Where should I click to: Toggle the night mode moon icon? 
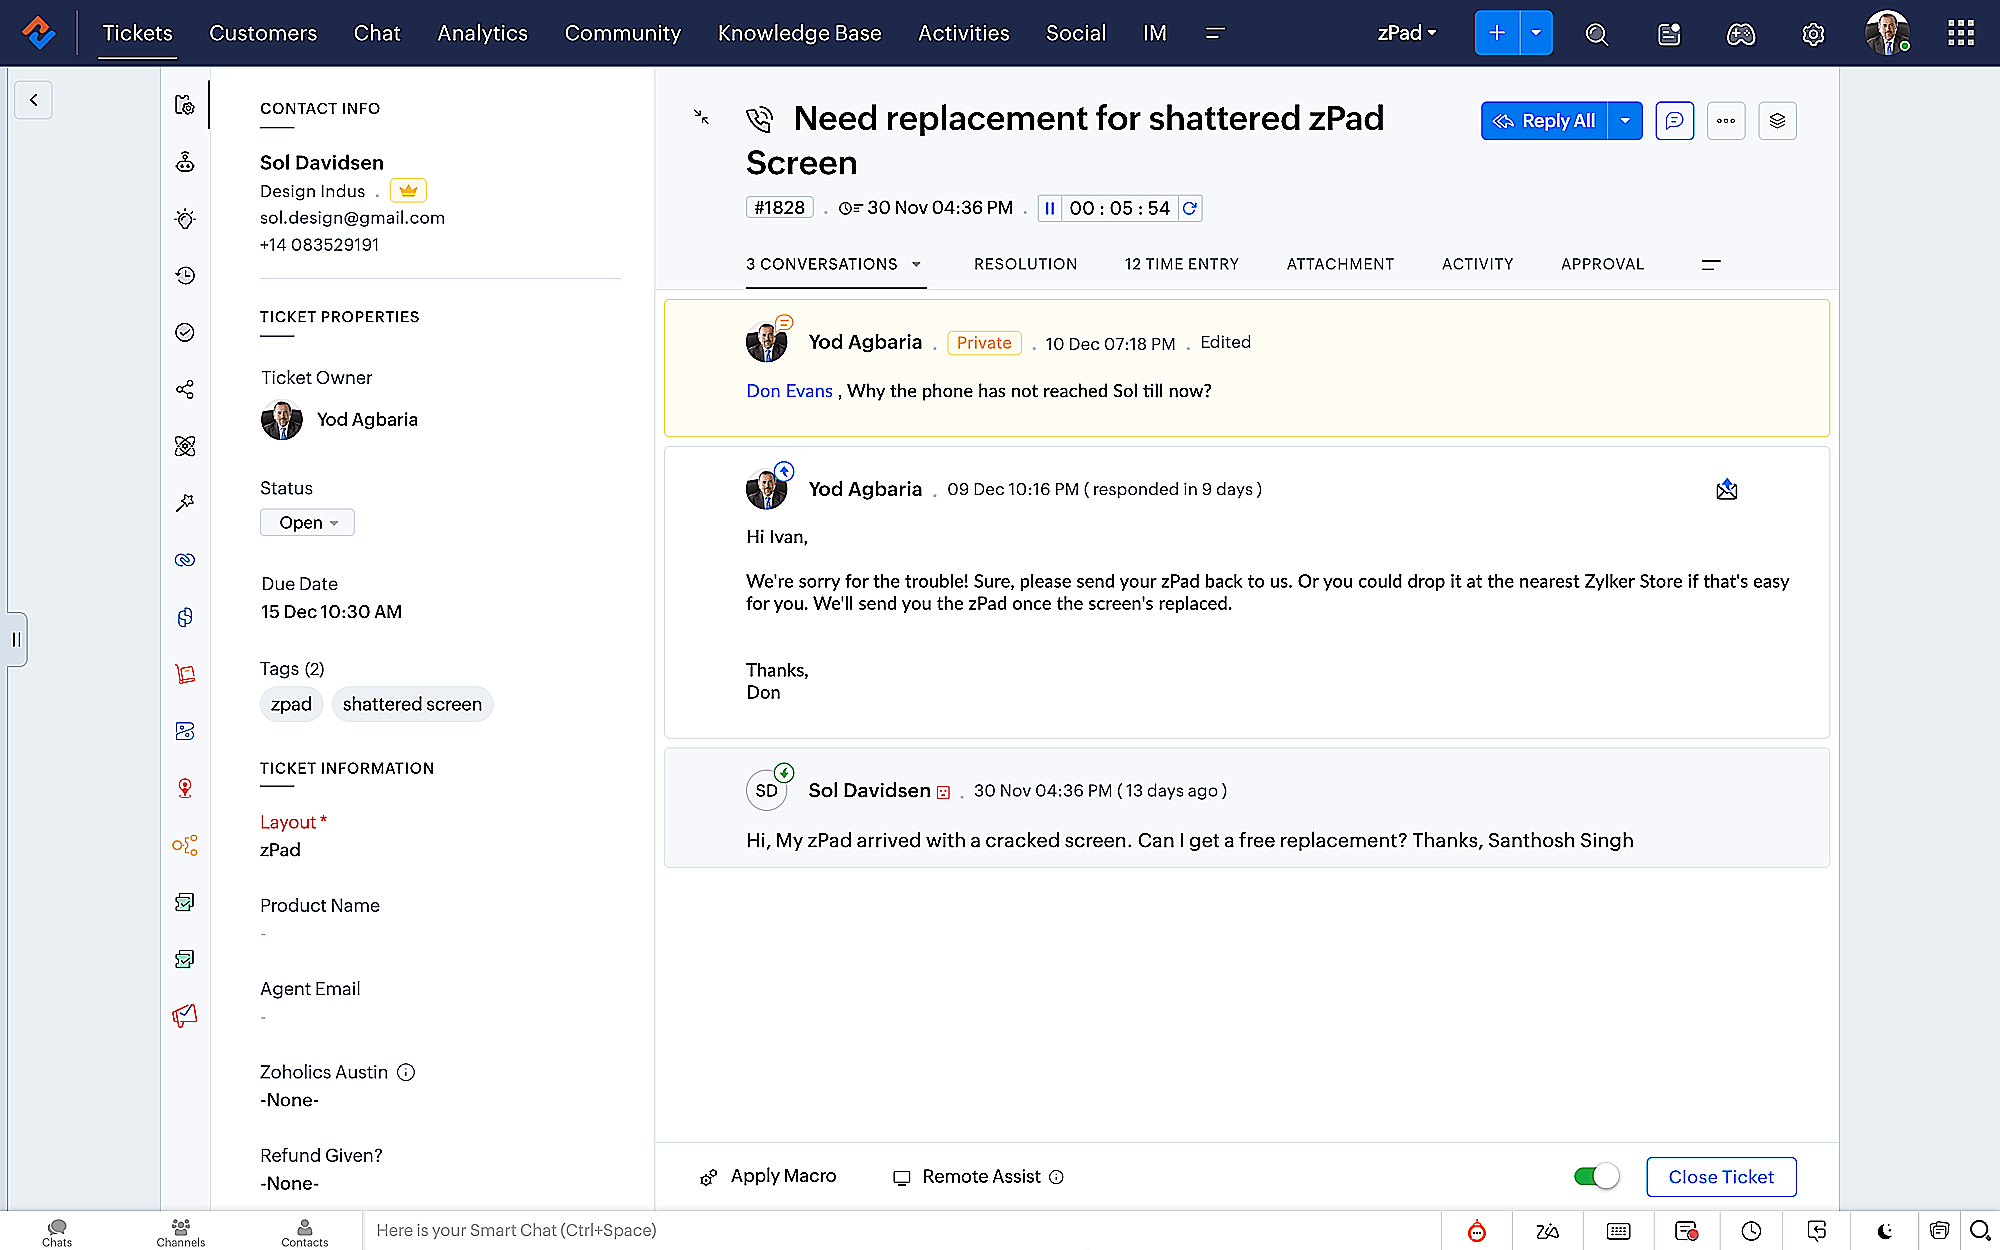(x=1884, y=1231)
